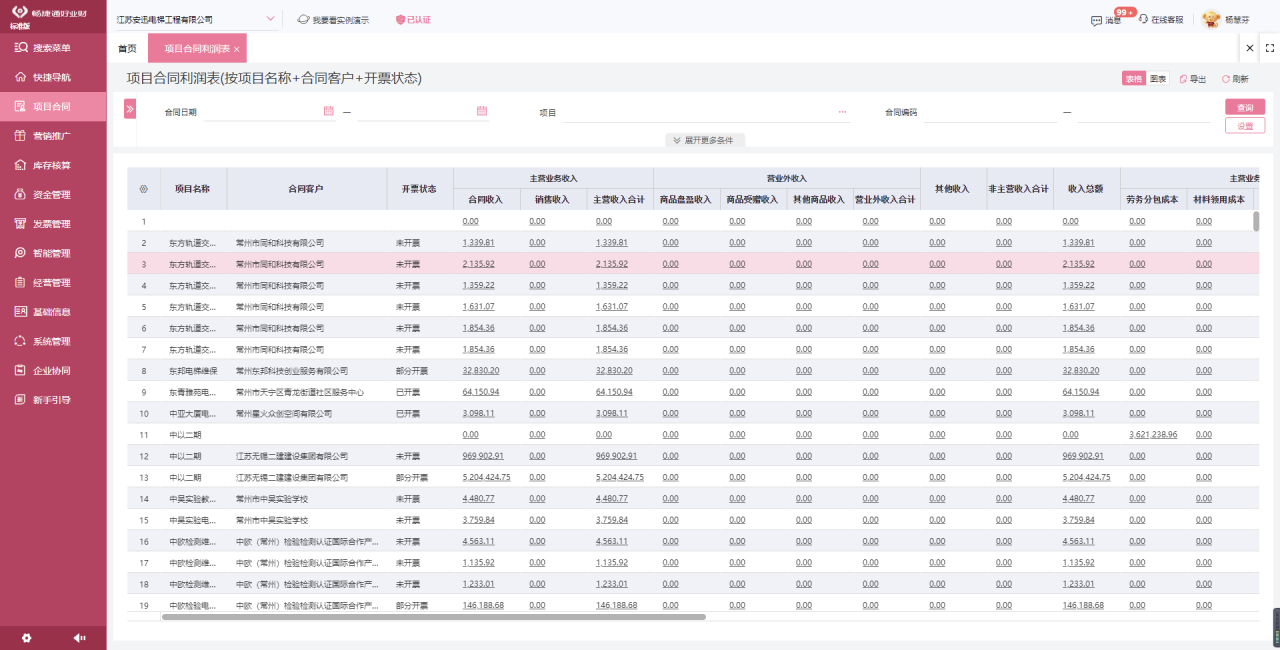
Task: Click the horizontal table scrollbar
Action: point(433,617)
